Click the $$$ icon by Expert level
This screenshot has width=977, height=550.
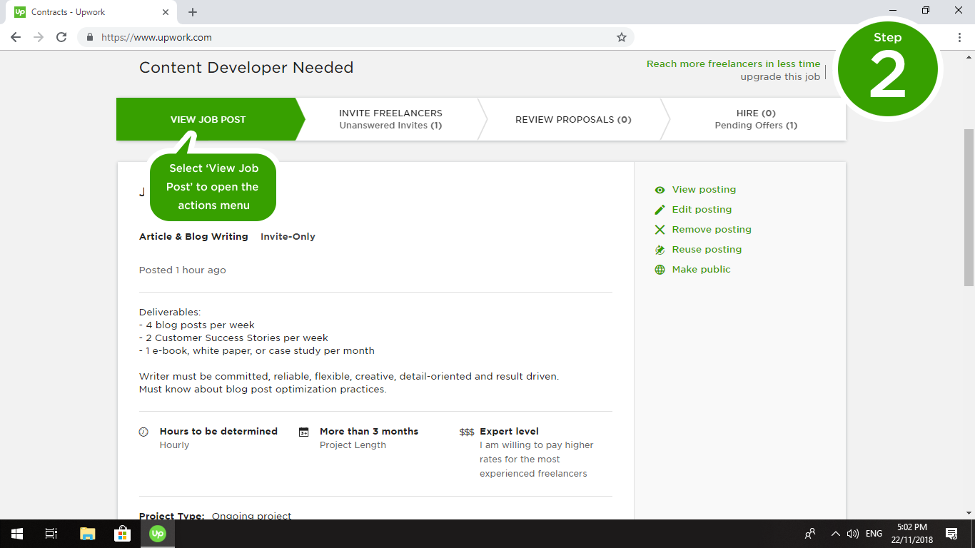pyautogui.click(x=467, y=432)
